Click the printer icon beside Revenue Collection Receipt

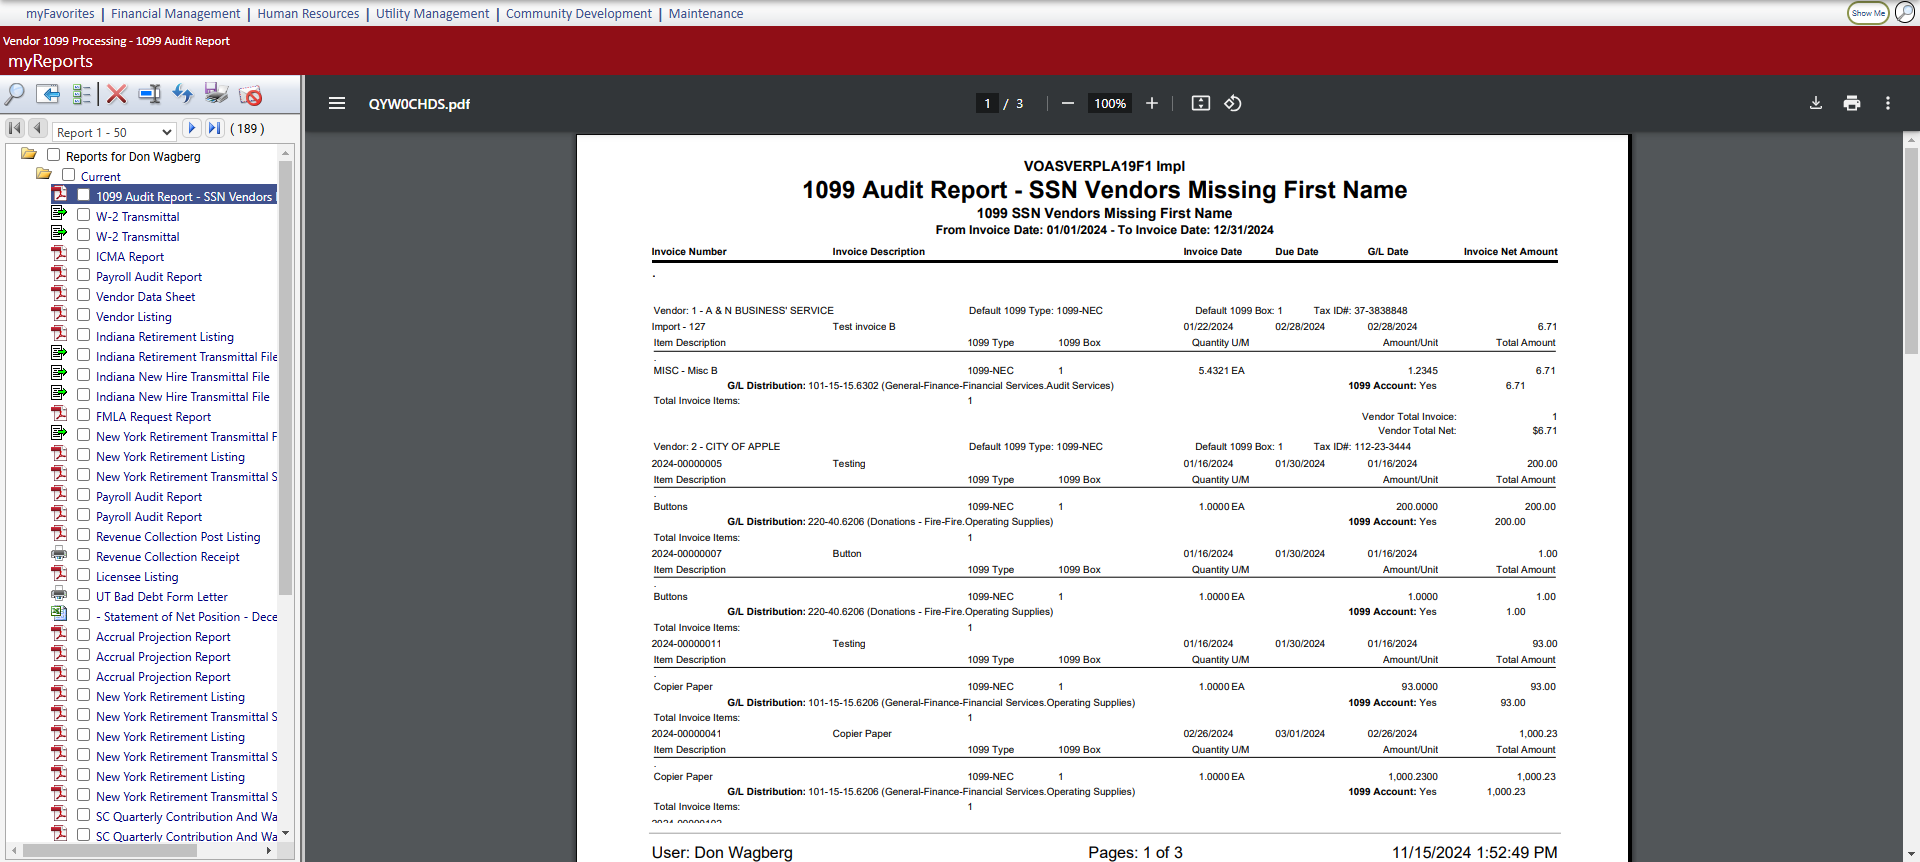[x=59, y=555]
